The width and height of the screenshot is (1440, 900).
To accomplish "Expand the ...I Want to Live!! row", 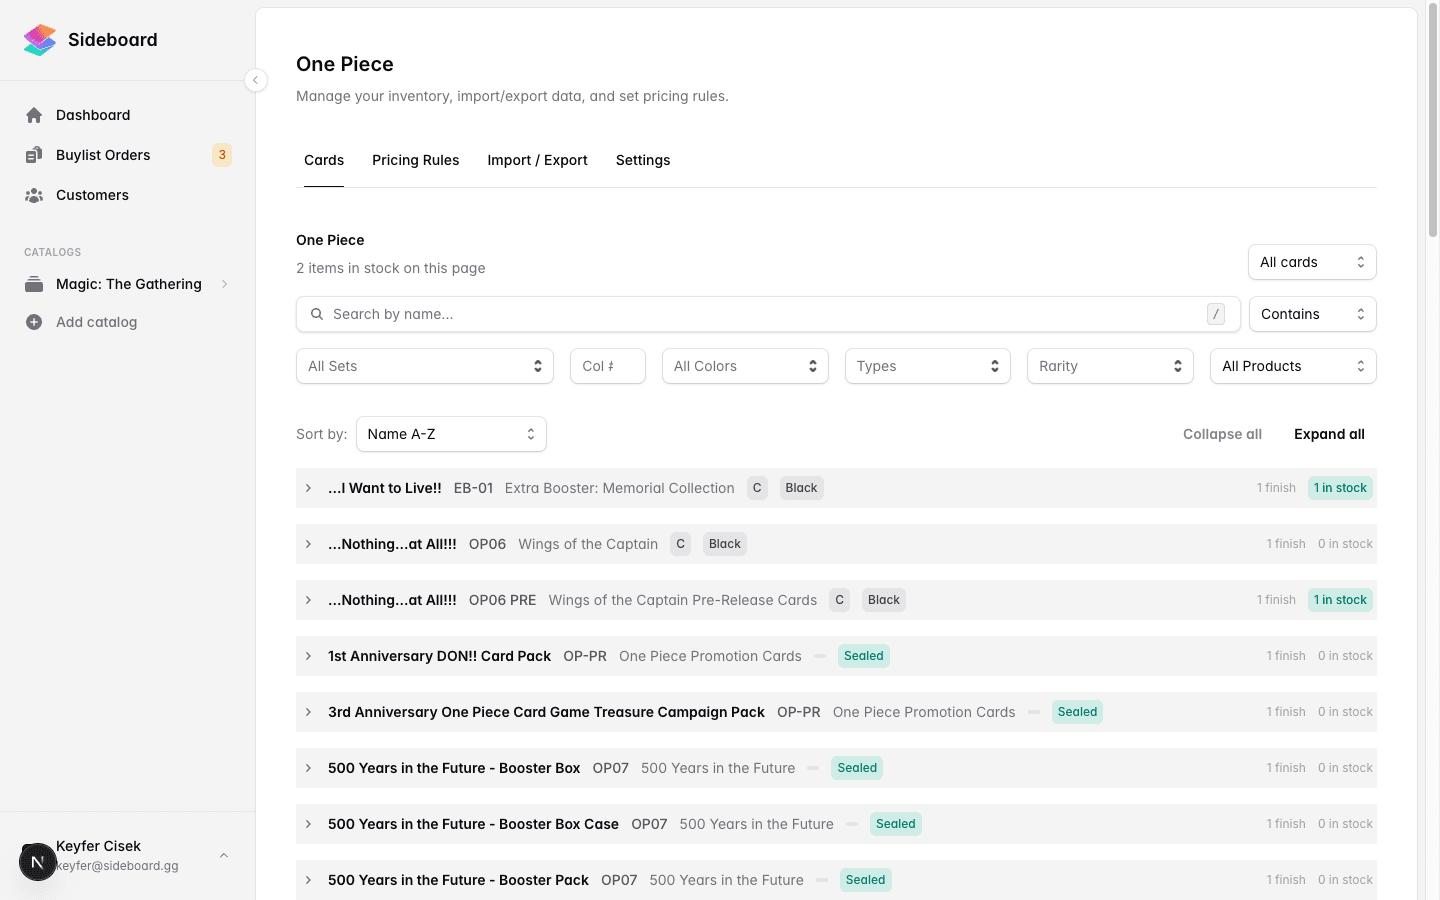I will tap(309, 488).
